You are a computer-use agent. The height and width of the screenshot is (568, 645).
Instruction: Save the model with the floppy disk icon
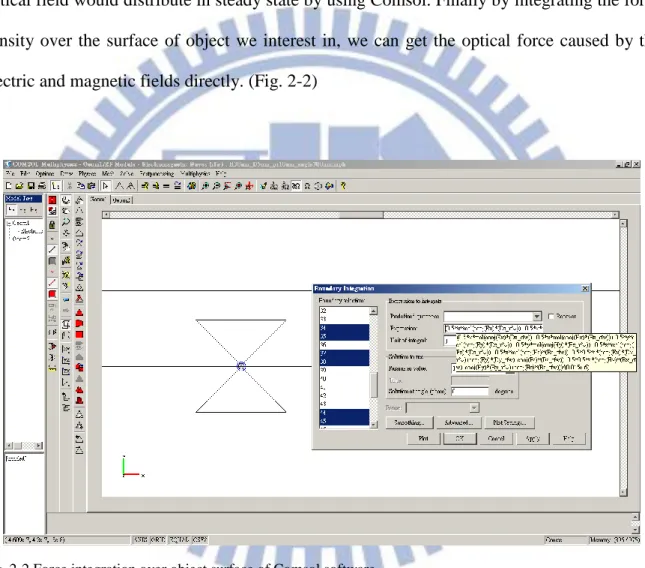point(30,186)
